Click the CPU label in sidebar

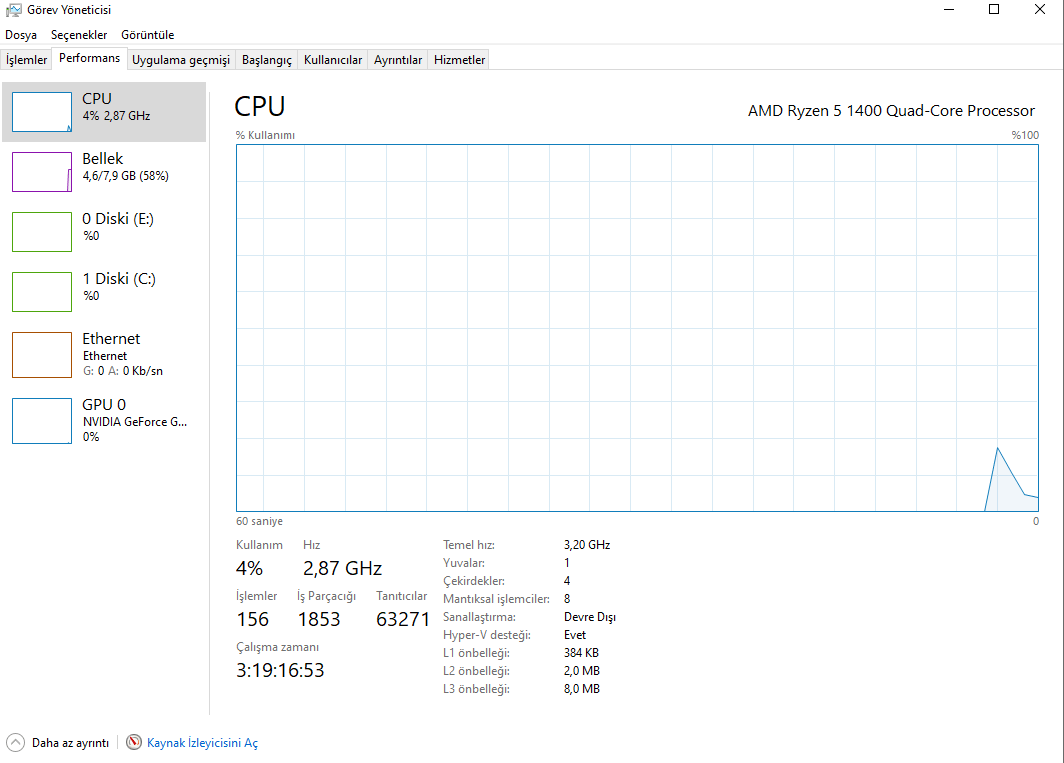coord(97,98)
